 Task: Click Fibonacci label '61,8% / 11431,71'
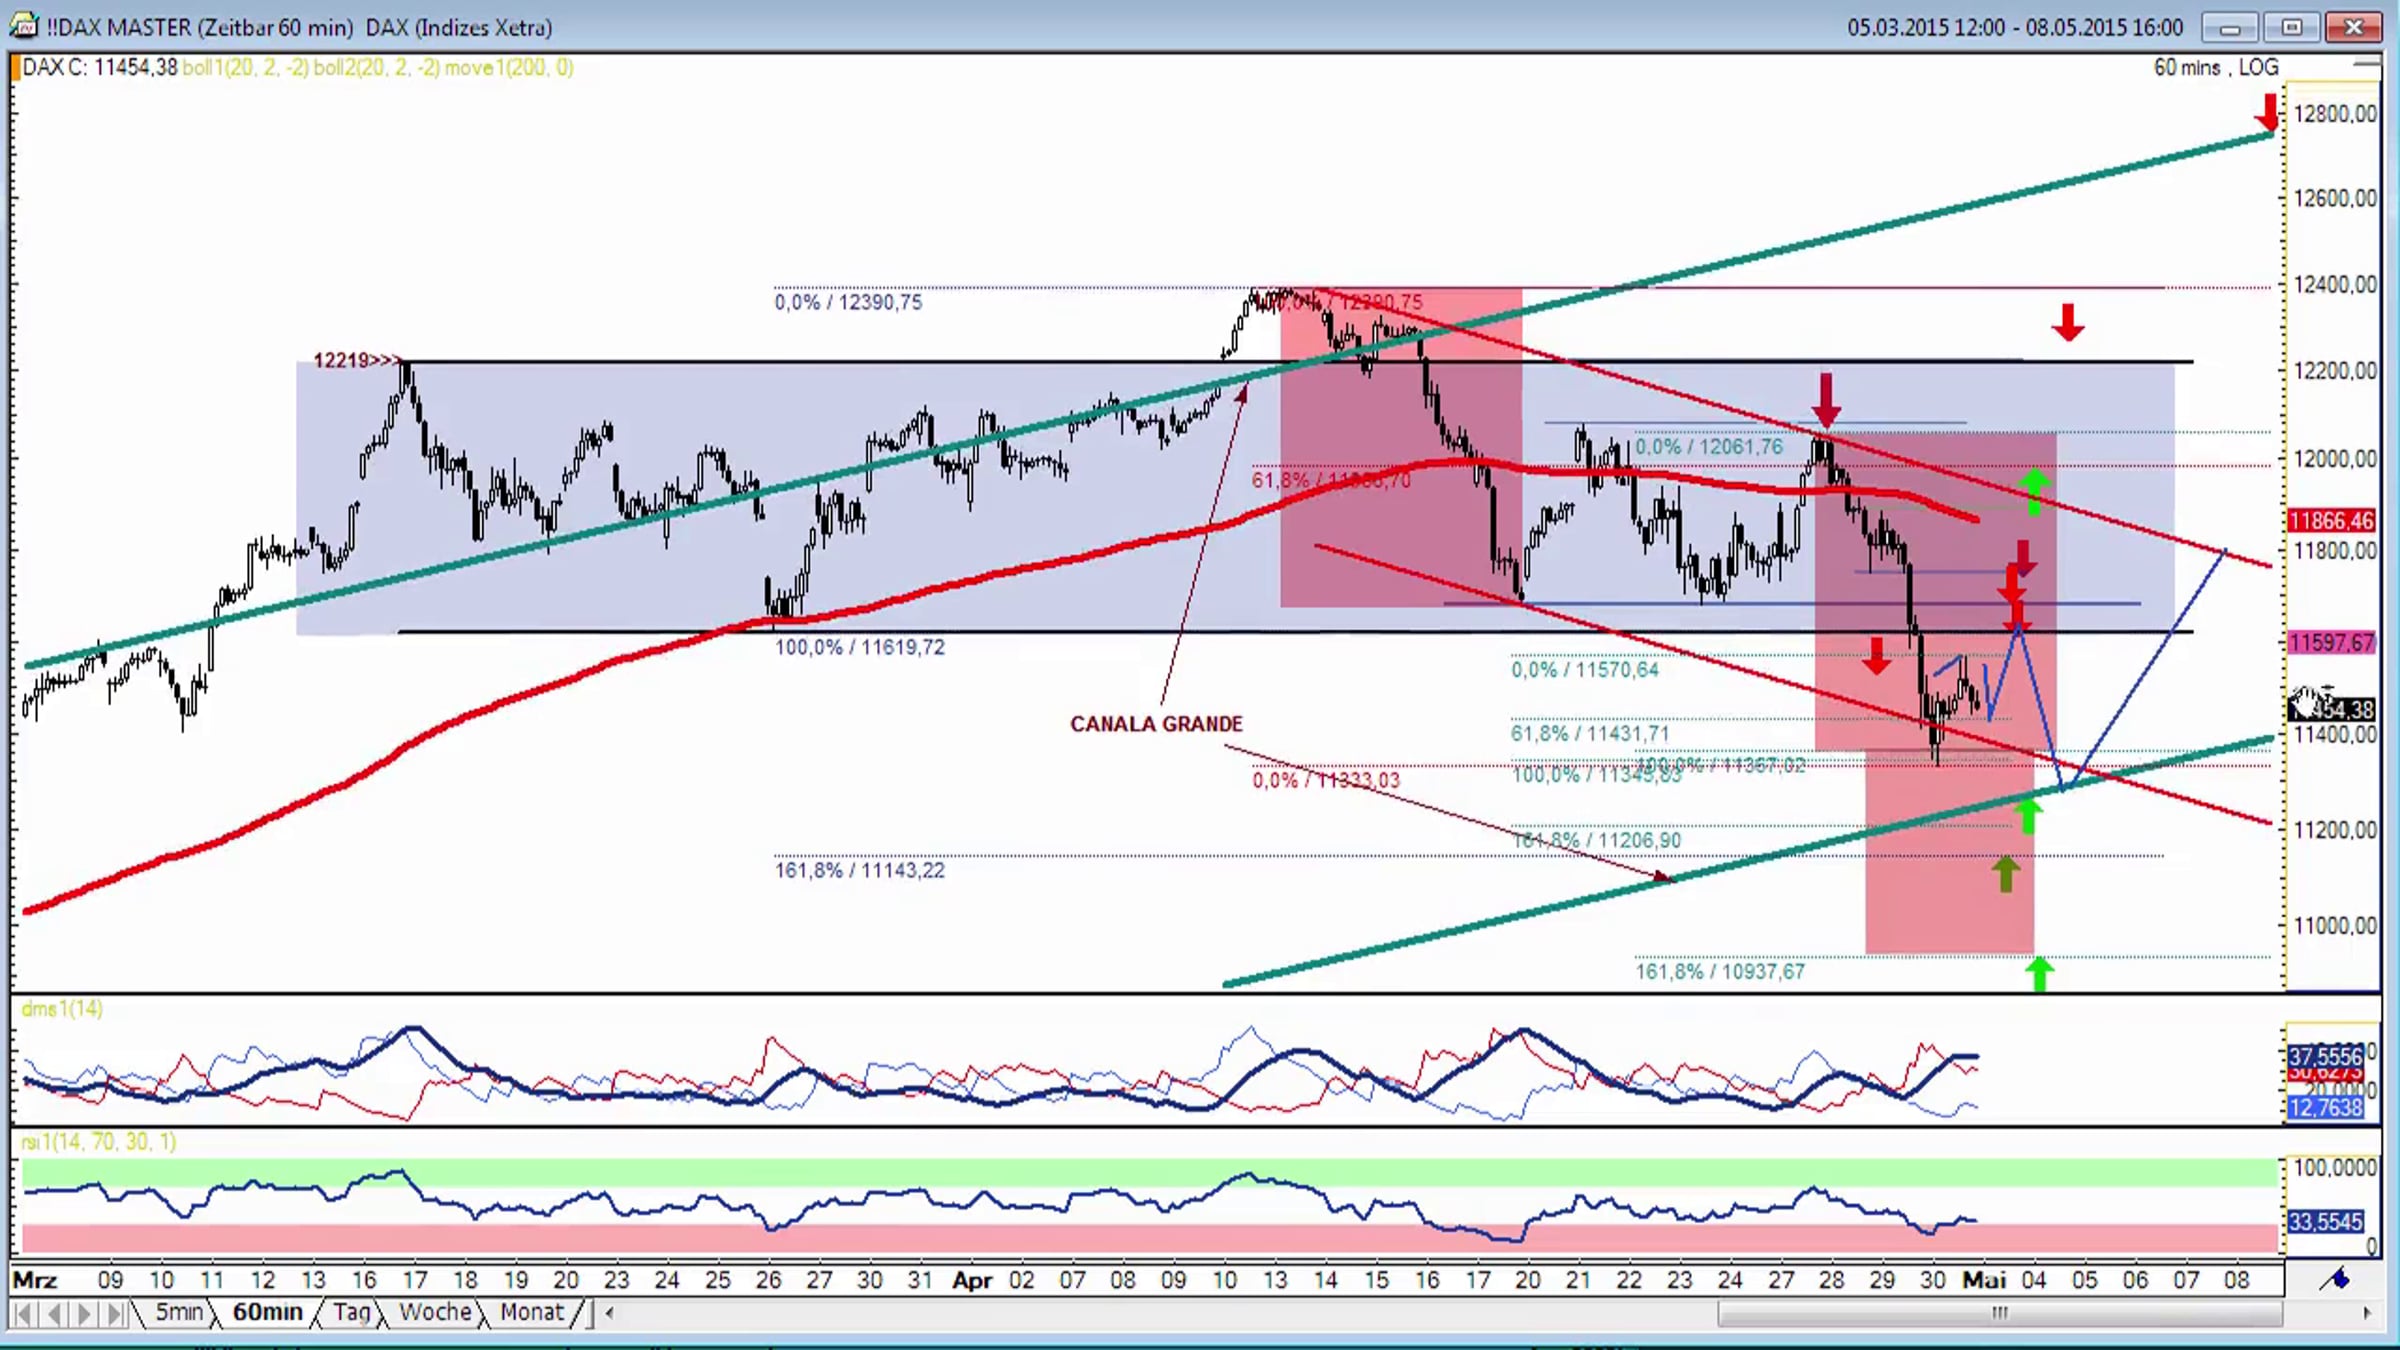1590,734
